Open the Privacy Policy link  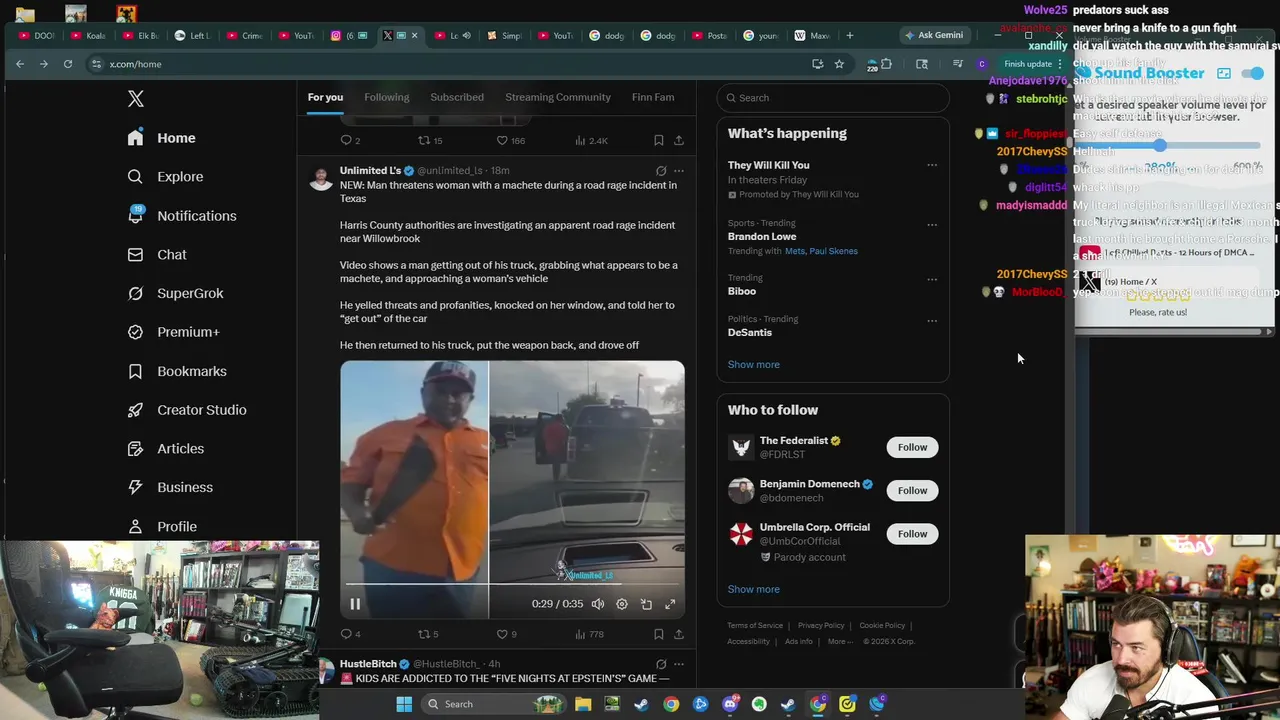point(821,625)
